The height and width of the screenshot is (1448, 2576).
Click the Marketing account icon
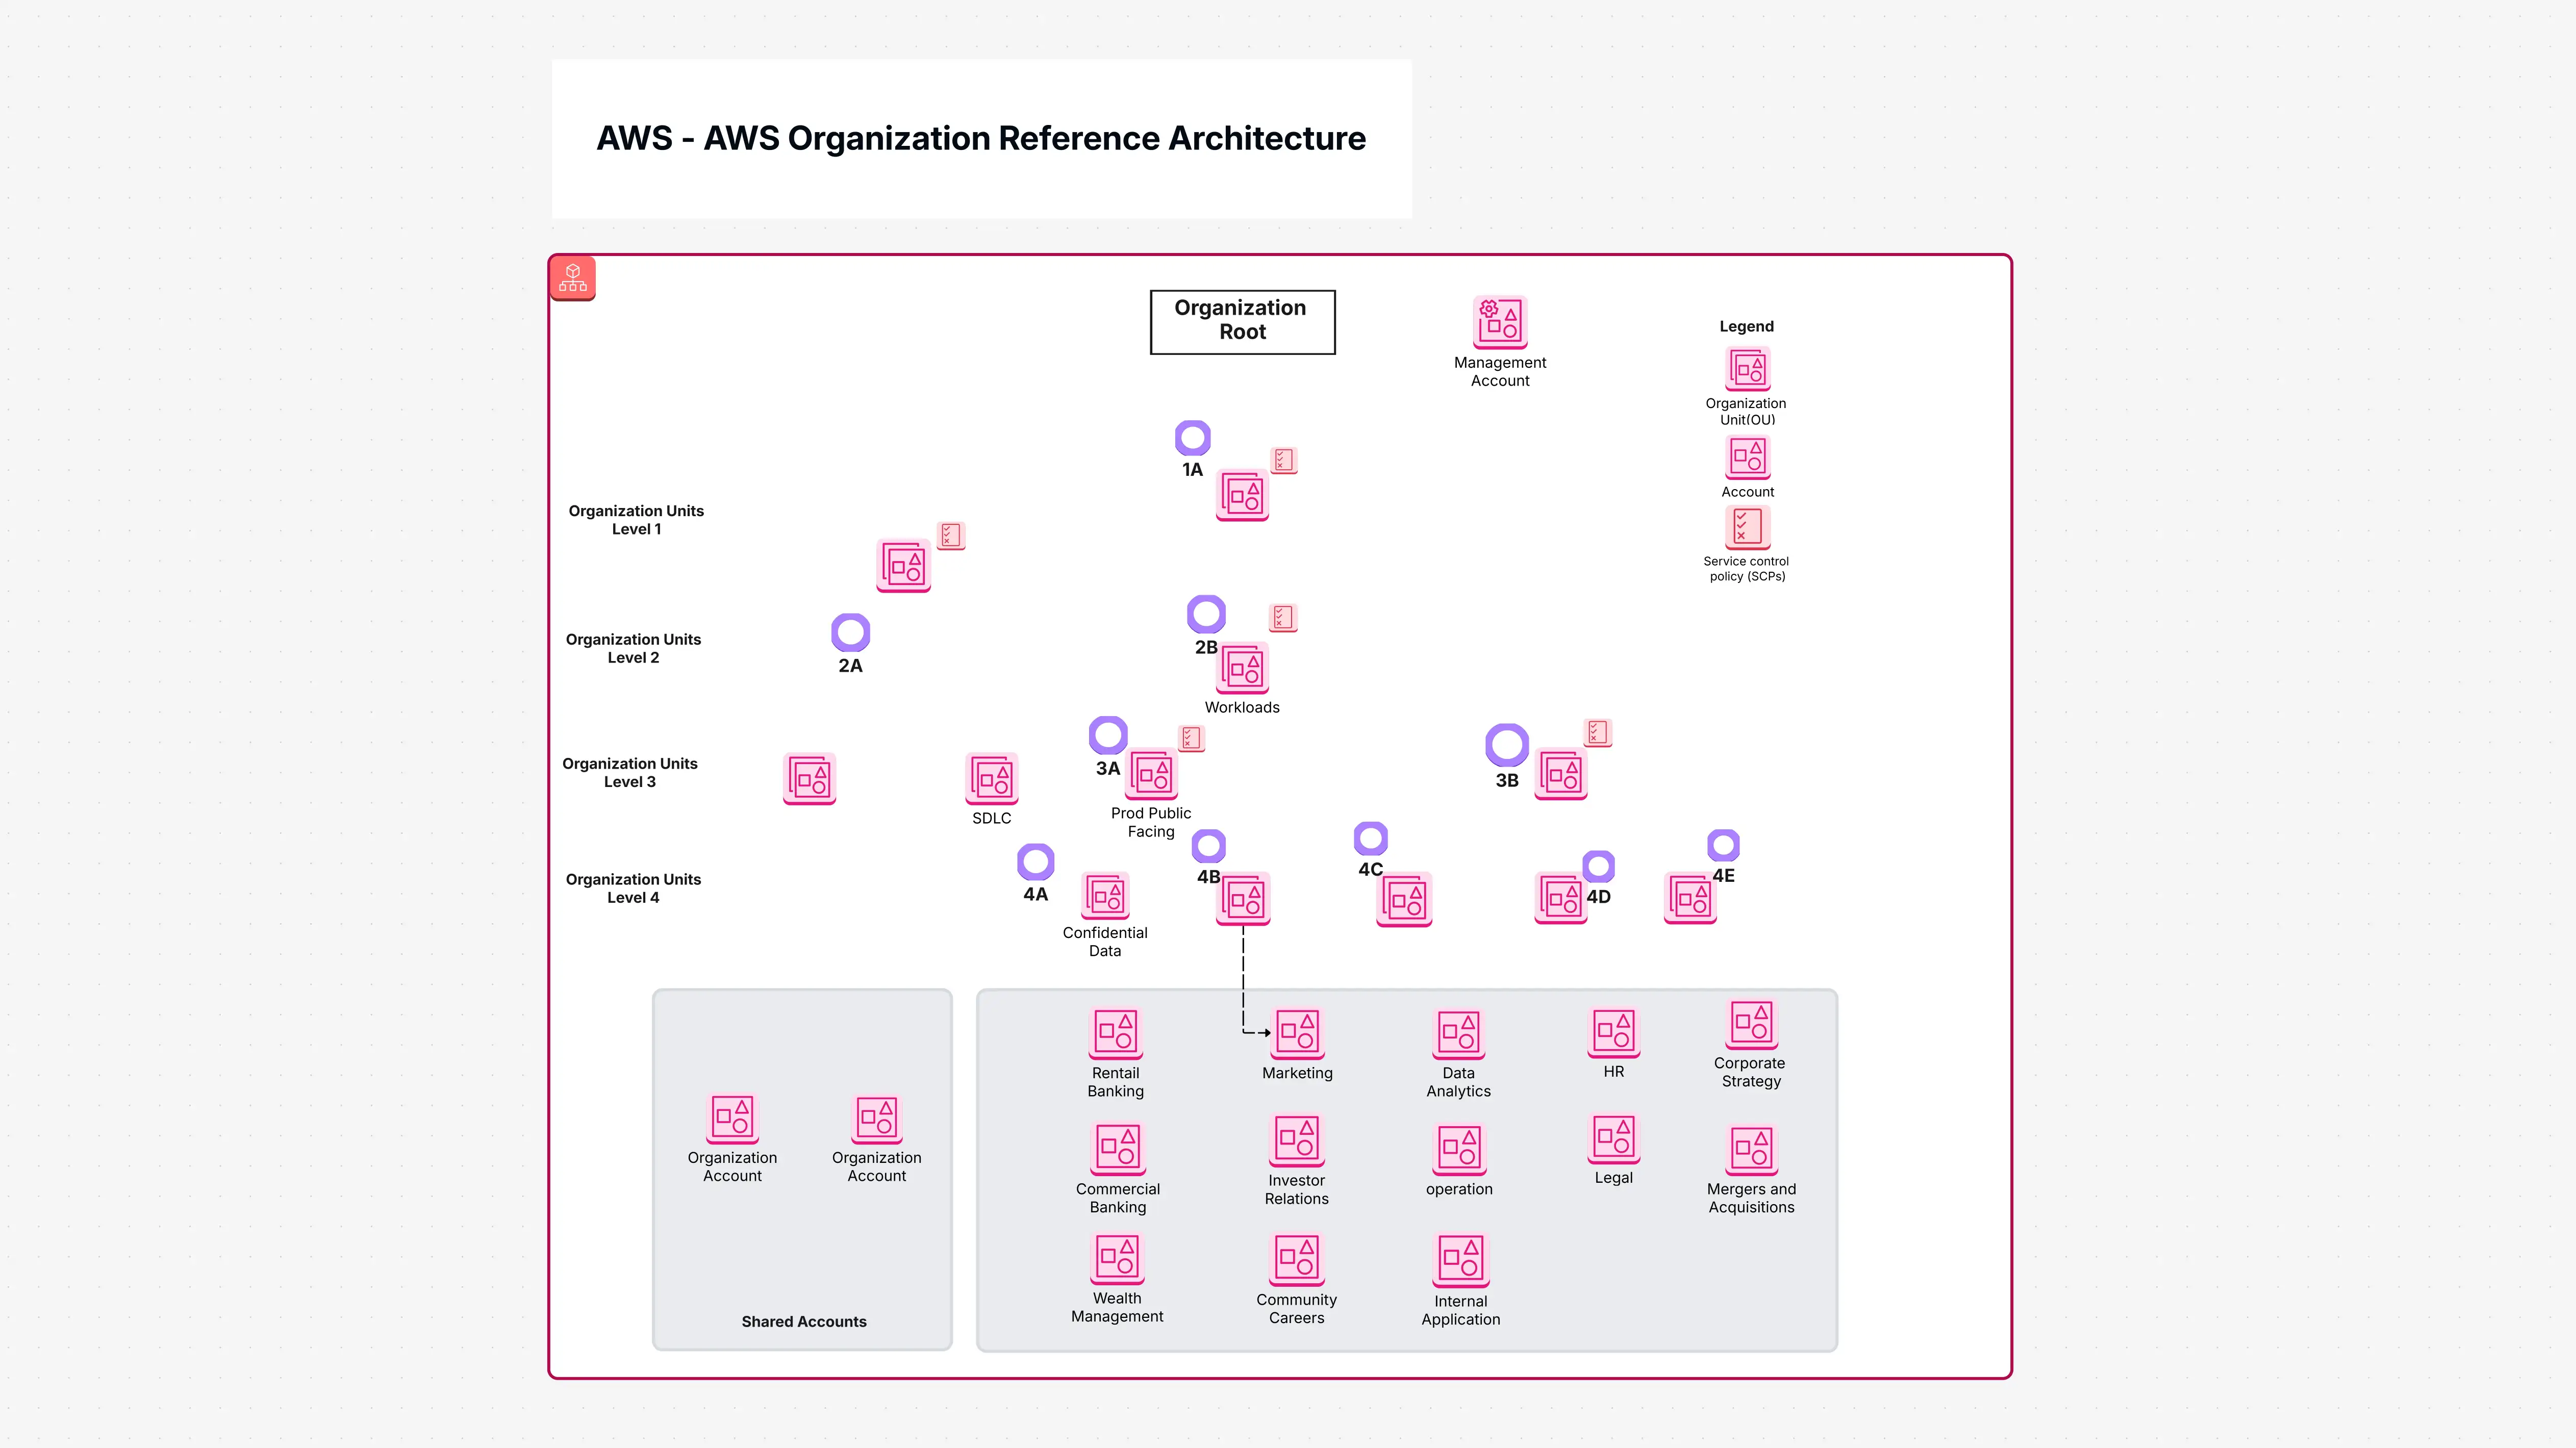[x=1296, y=1033]
